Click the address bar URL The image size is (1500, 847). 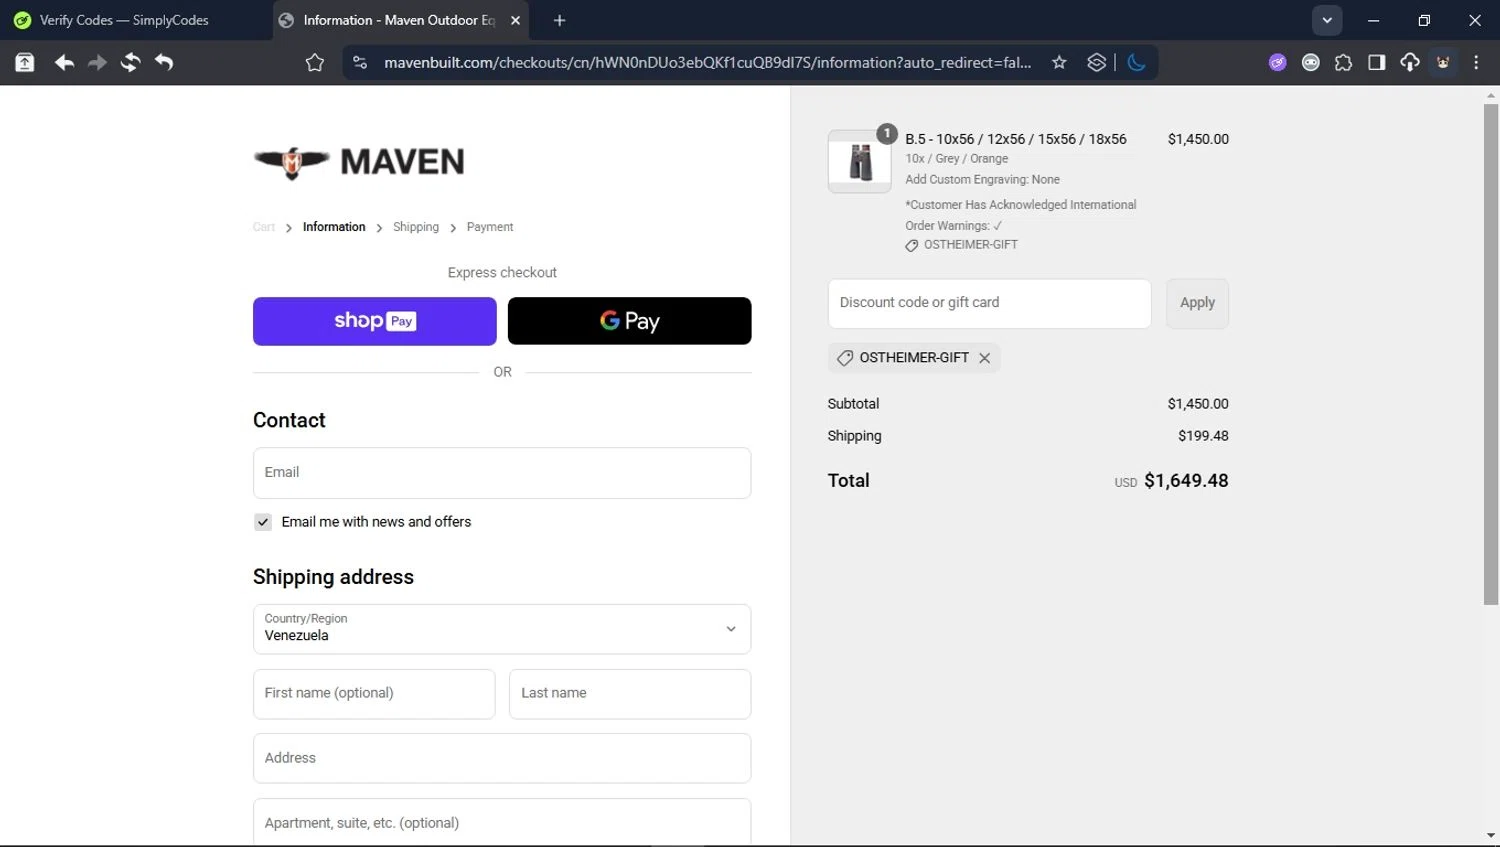[x=707, y=62]
